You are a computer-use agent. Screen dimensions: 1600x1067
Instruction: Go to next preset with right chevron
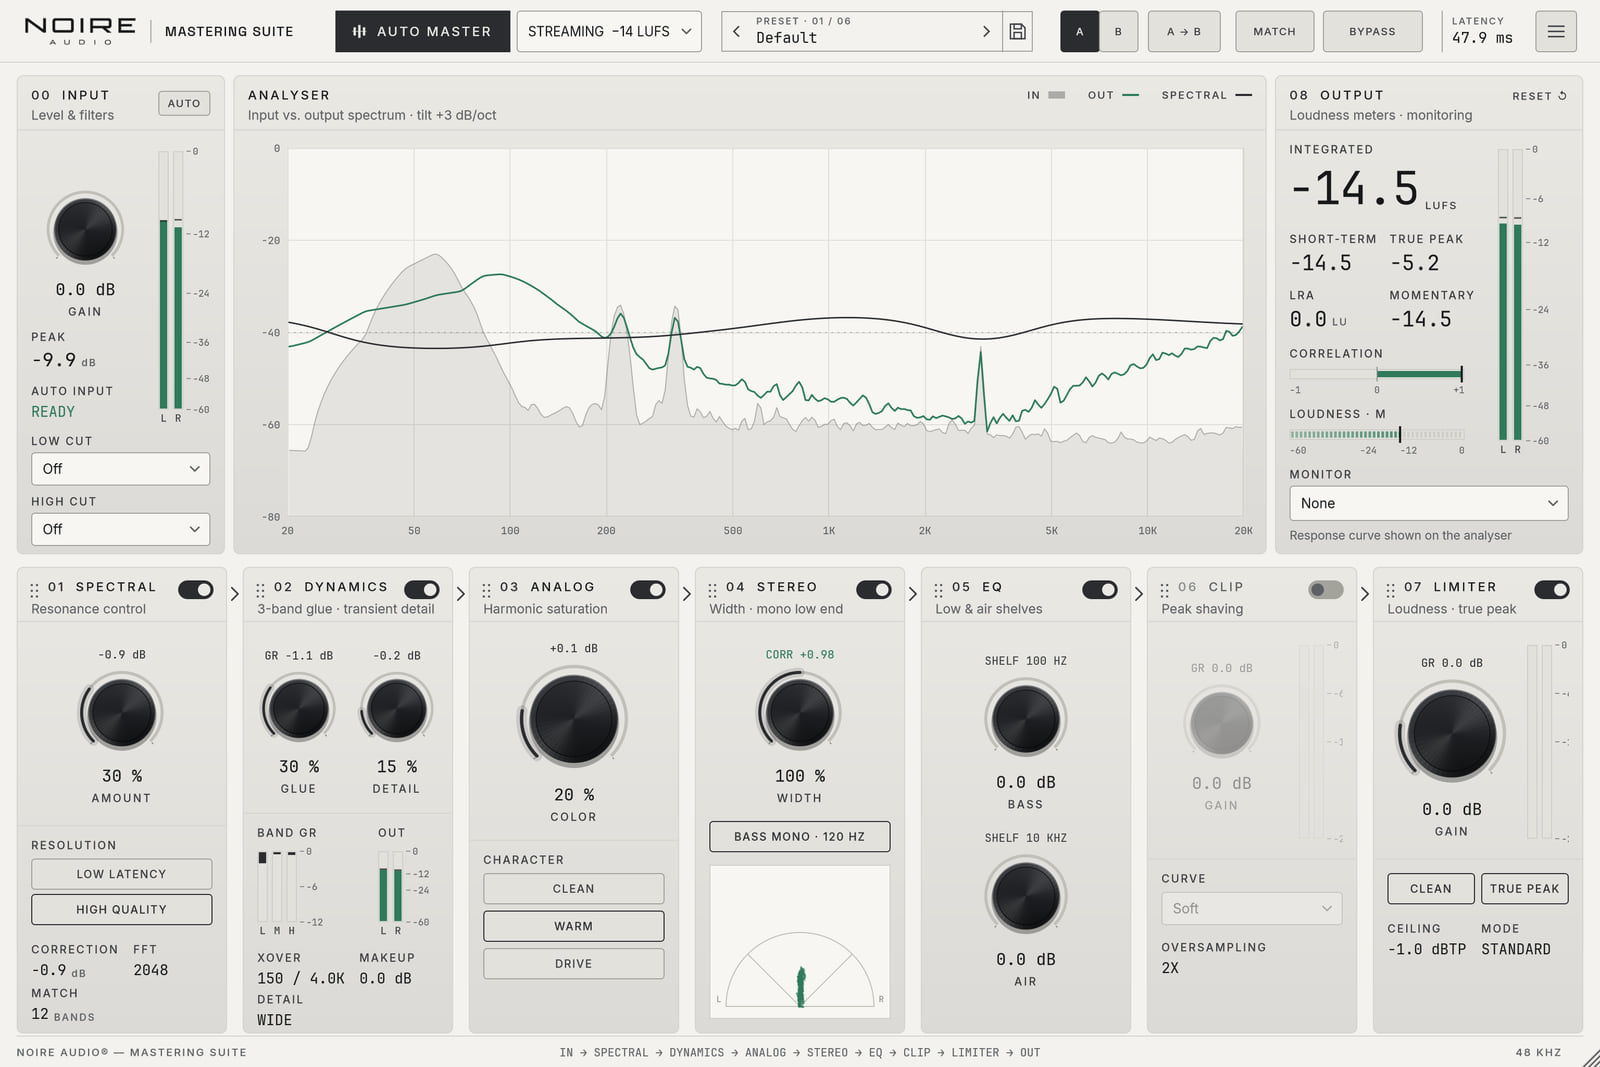[986, 31]
